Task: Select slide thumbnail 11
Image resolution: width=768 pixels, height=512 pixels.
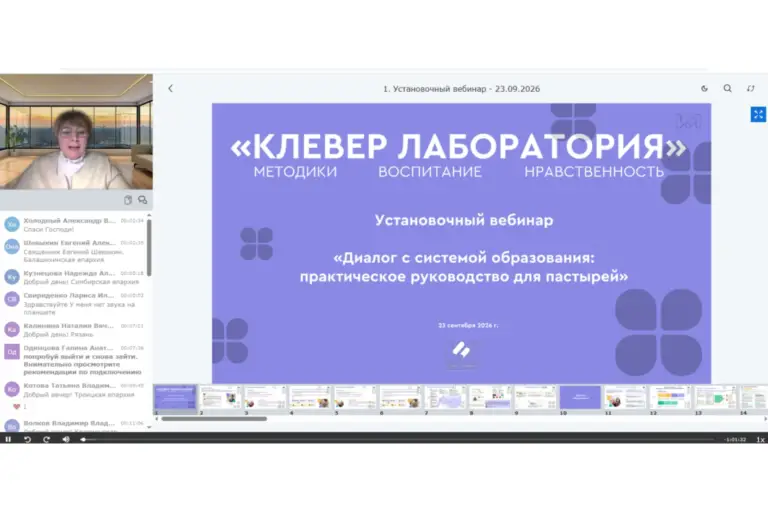Action: (625, 397)
